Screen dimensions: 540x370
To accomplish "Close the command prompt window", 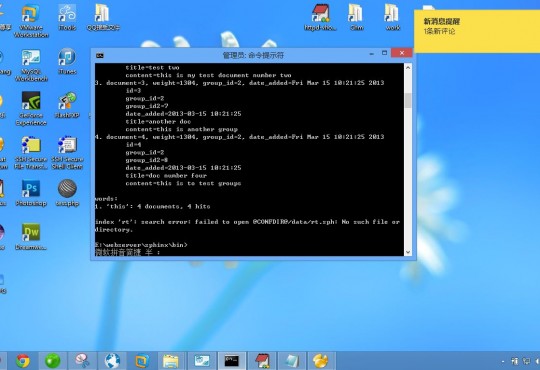I will 402,53.
